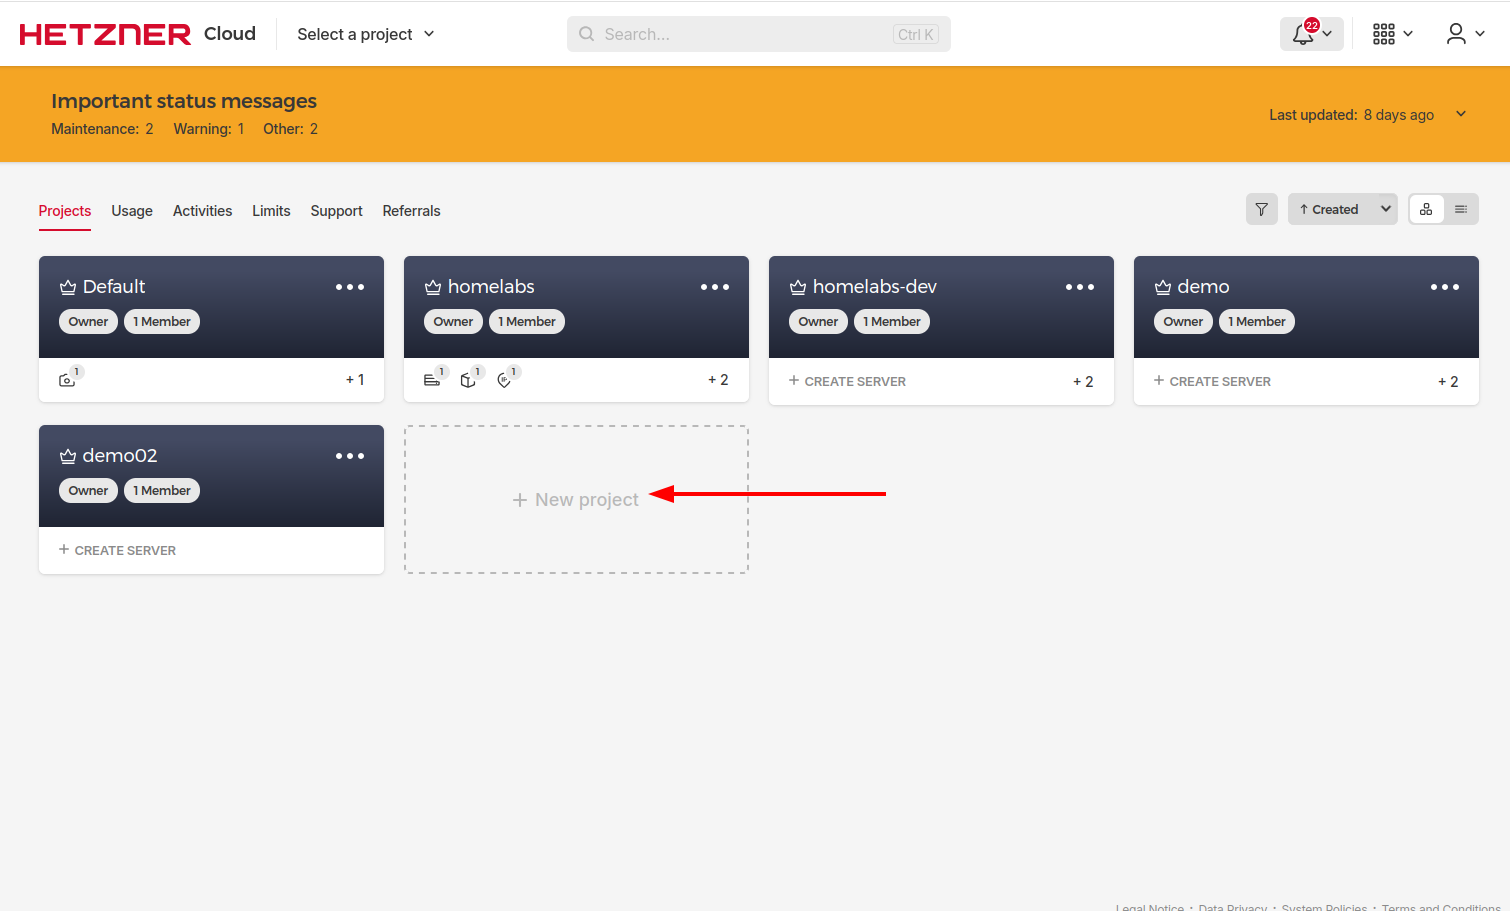Switch to the Referrals tab
The height and width of the screenshot is (911, 1510).
411,211
